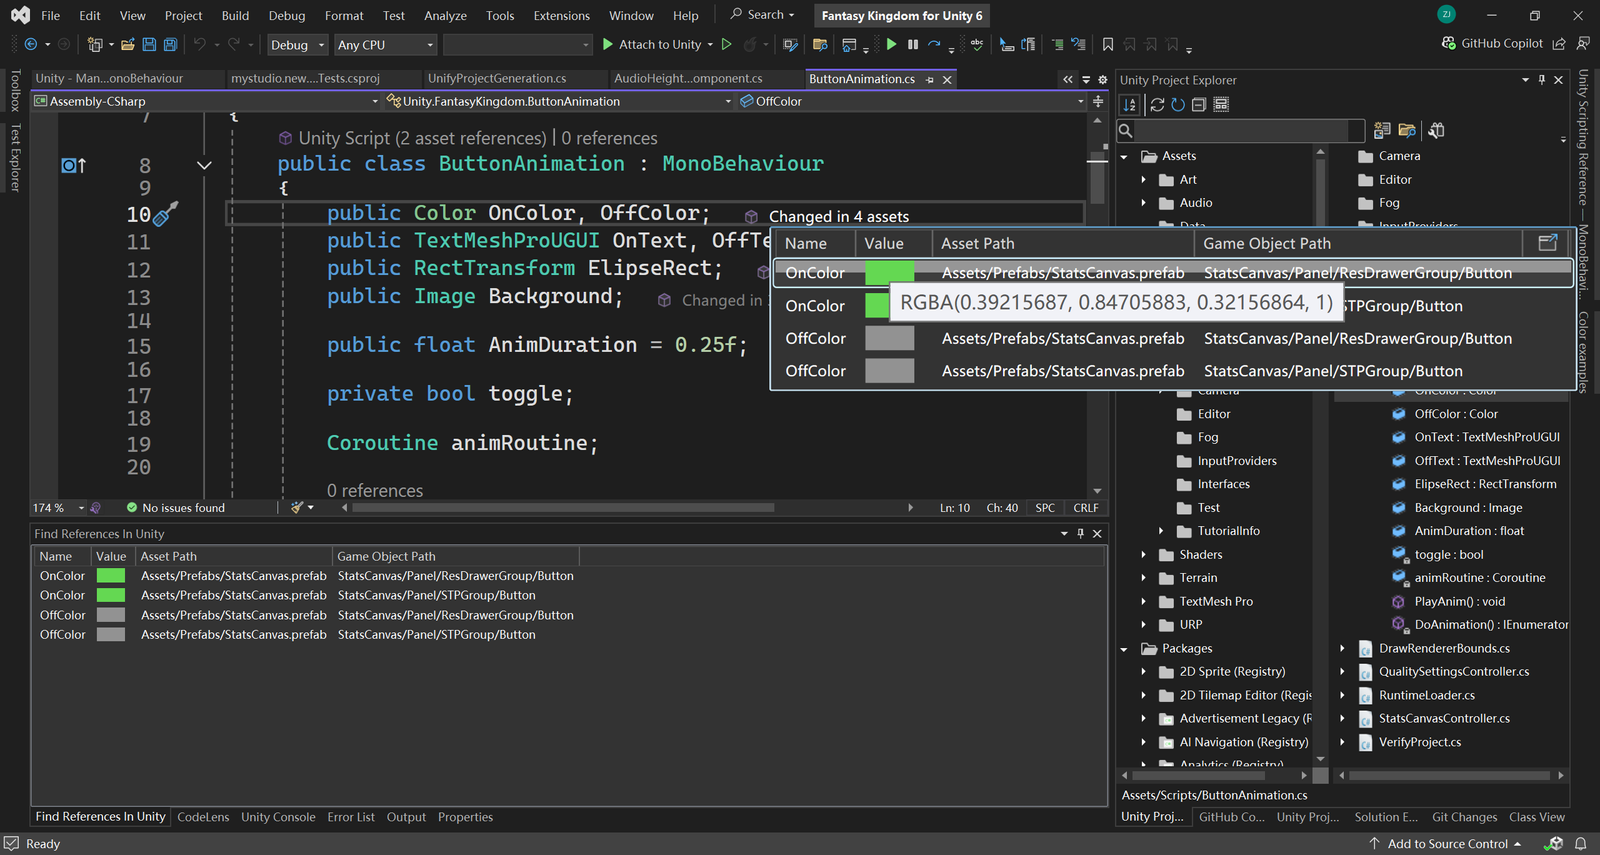Screen dimensions: 1600x855
Task: Toggle bookmark on current line
Action: click(x=1108, y=44)
